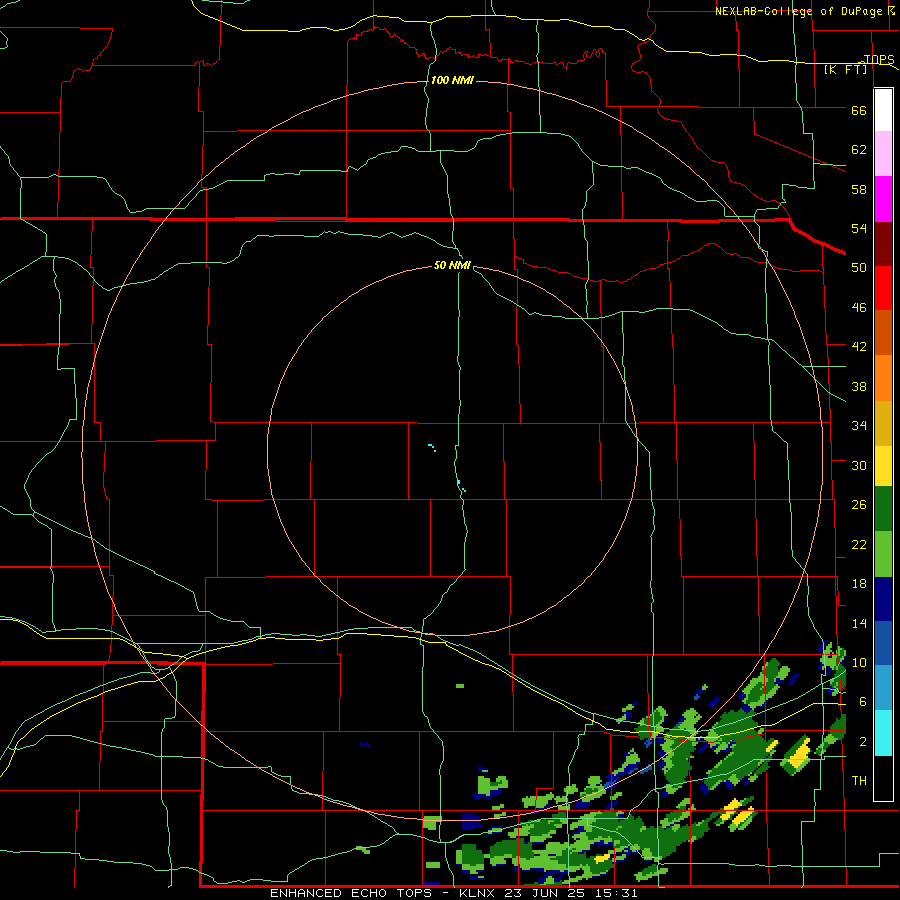Click the "100 NMI" range ring label
This screenshot has width=900, height=900.
(452, 80)
